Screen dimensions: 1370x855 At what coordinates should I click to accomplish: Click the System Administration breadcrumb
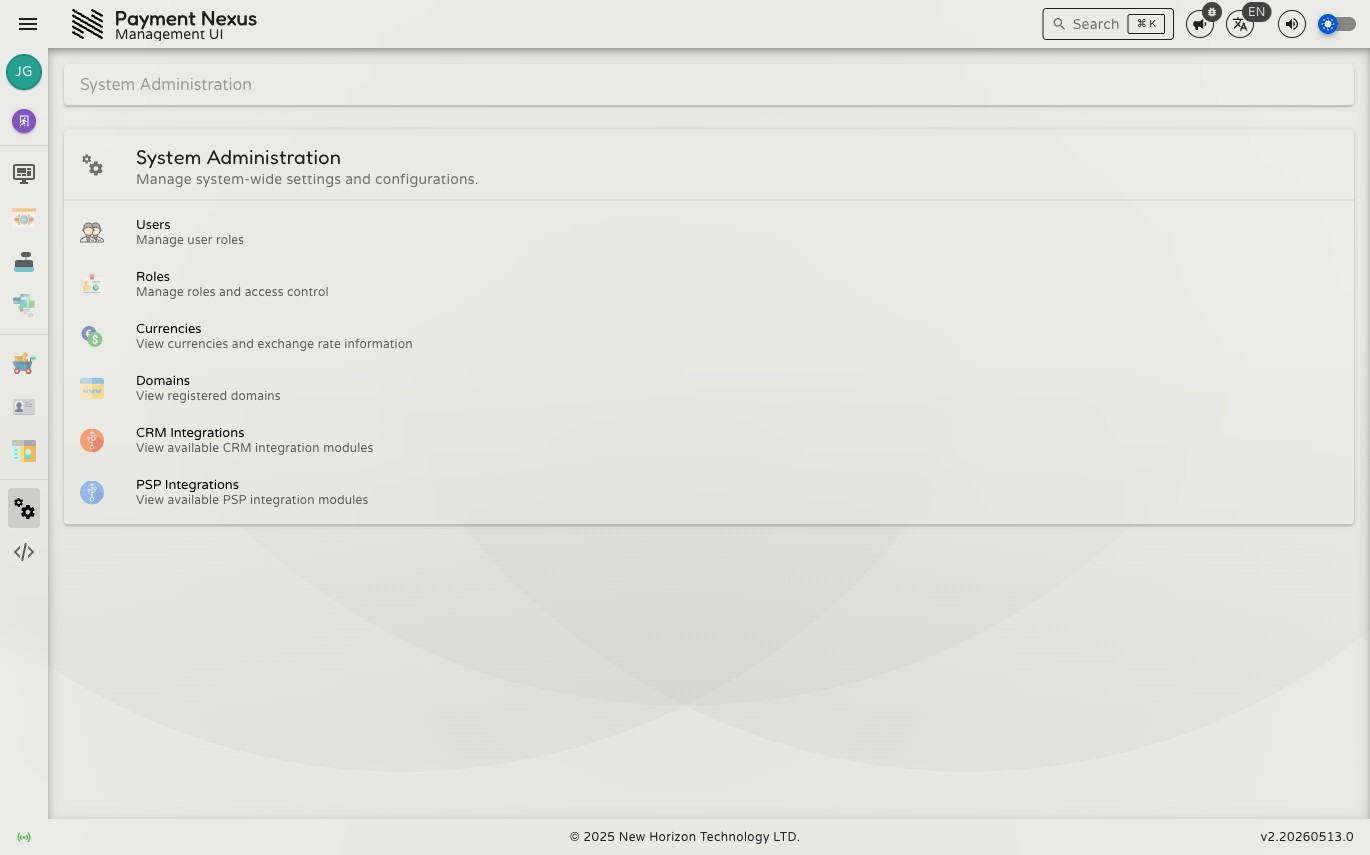tap(166, 85)
